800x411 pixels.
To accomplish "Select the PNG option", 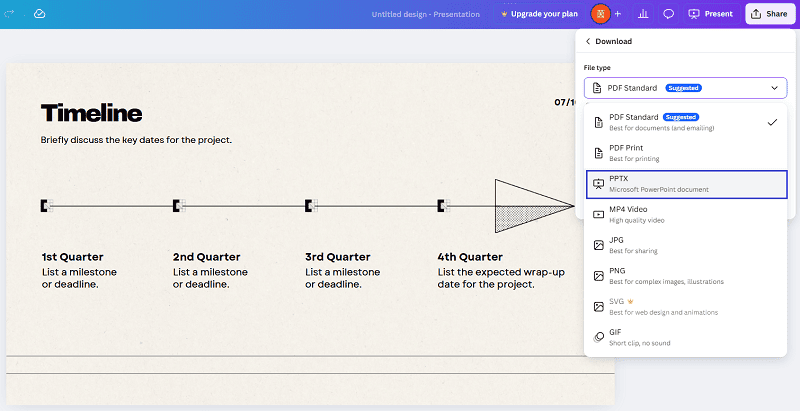I will click(685, 276).
